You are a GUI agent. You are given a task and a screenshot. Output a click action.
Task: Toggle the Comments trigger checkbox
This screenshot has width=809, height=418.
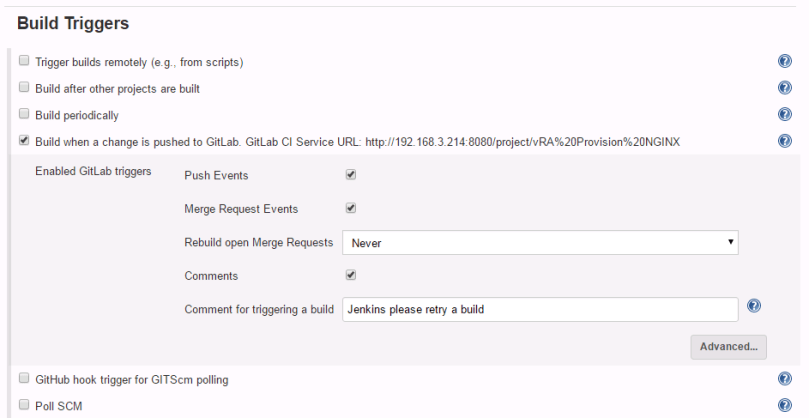click(351, 274)
